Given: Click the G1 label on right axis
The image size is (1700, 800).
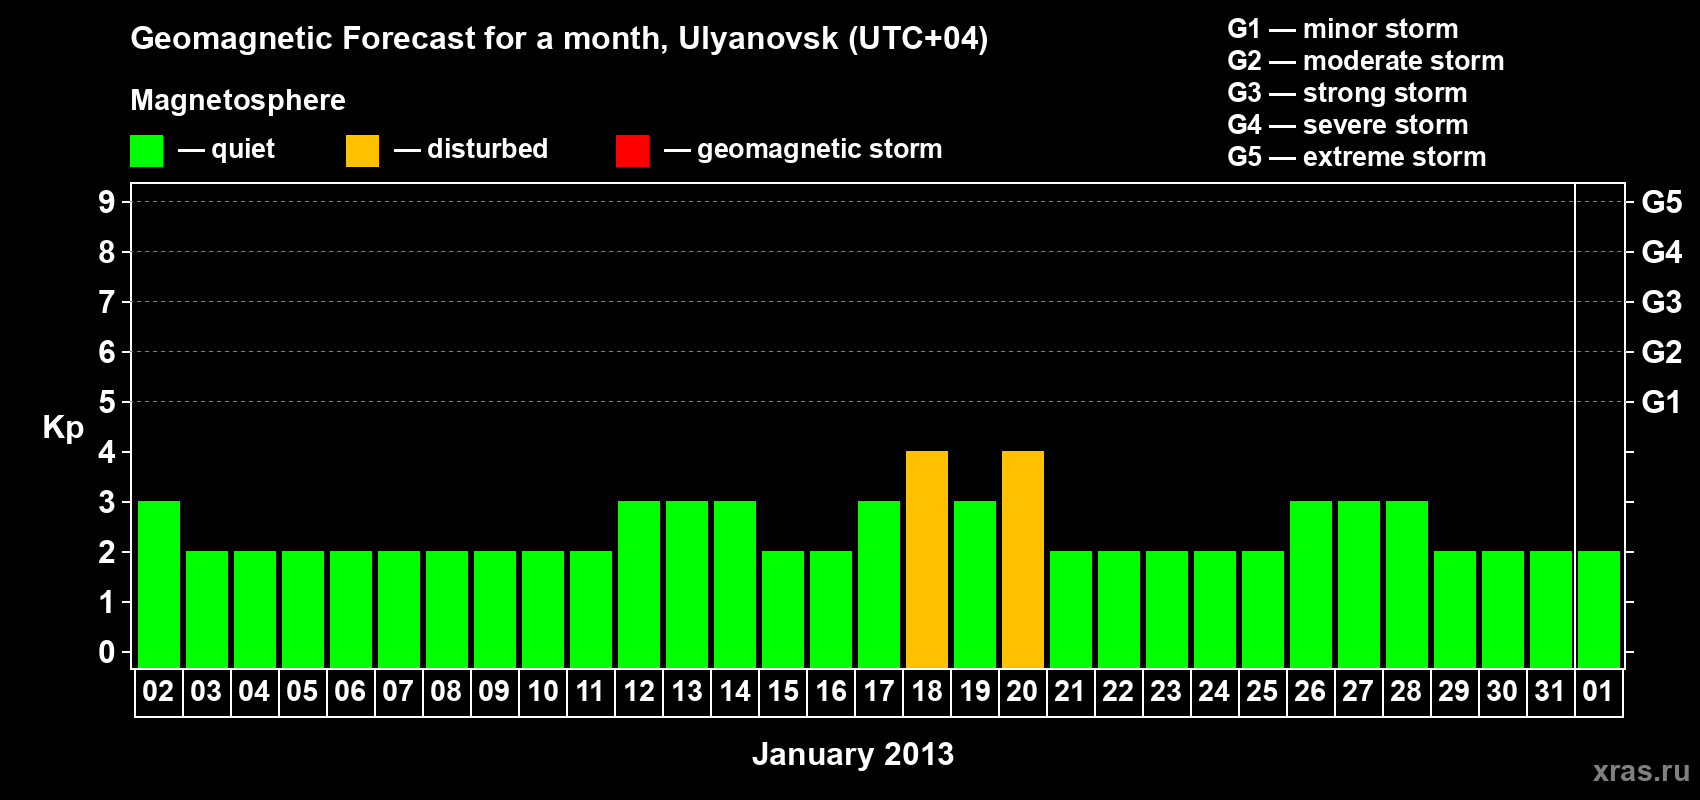Looking at the screenshot, I should (x=1662, y=402).
